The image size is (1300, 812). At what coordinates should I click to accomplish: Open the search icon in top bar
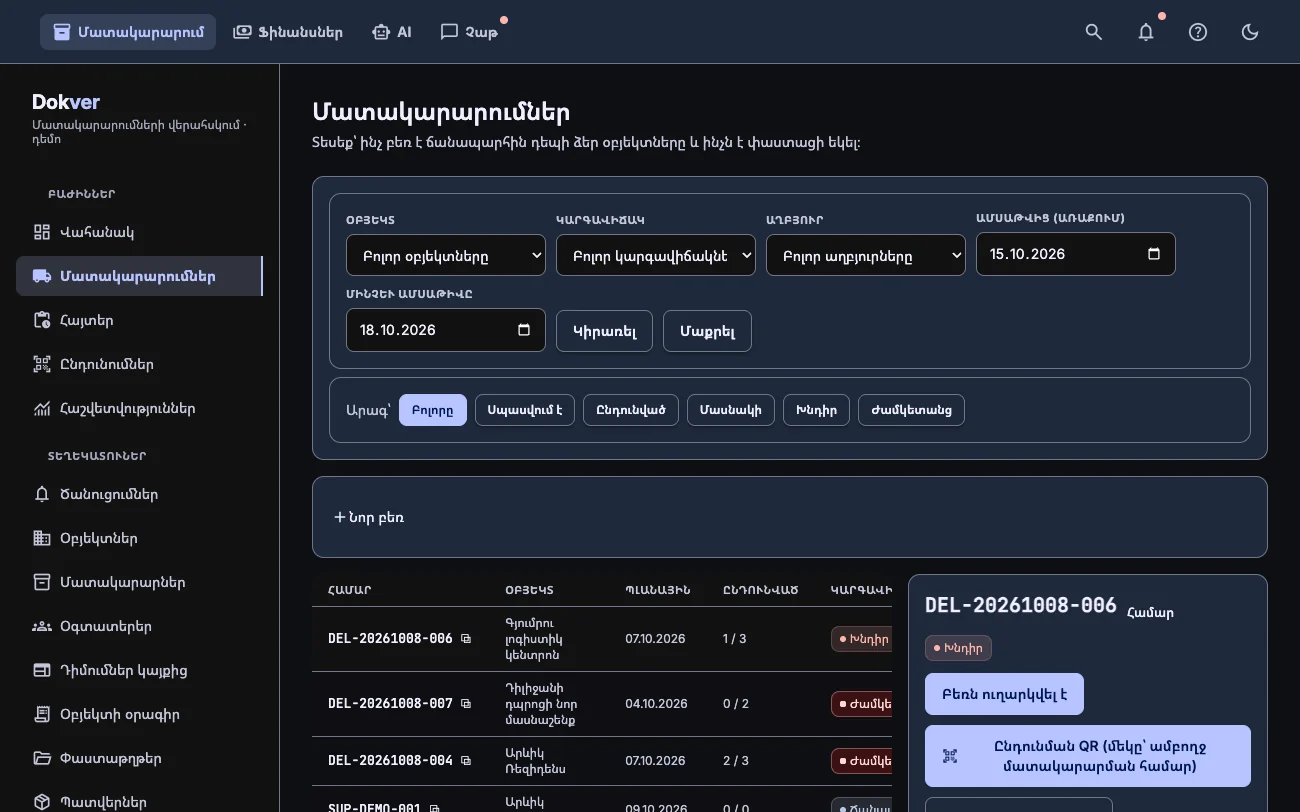point(1094,32)
